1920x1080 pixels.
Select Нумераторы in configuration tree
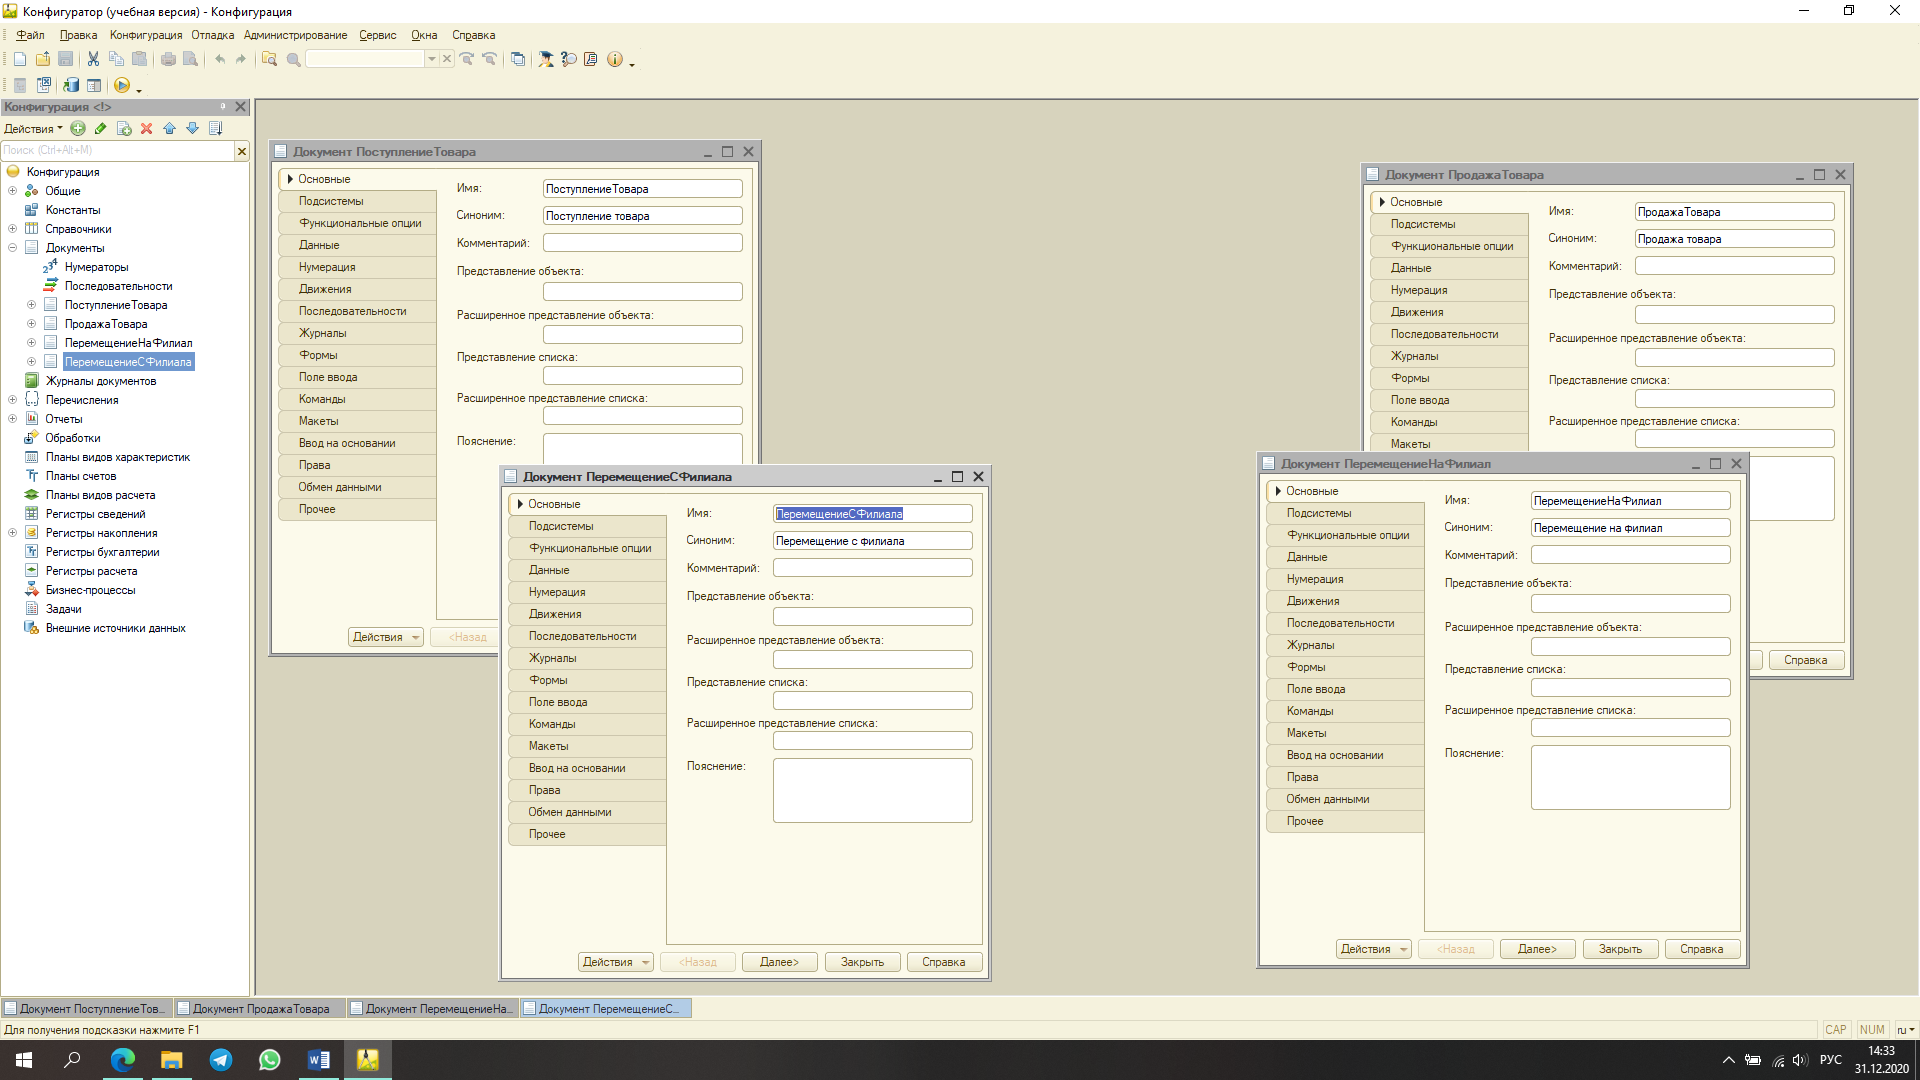tap(97, 267)
